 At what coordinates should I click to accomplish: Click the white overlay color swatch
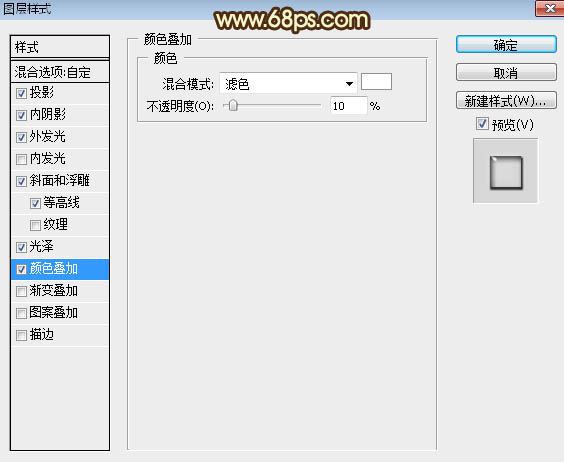point(376,82)
